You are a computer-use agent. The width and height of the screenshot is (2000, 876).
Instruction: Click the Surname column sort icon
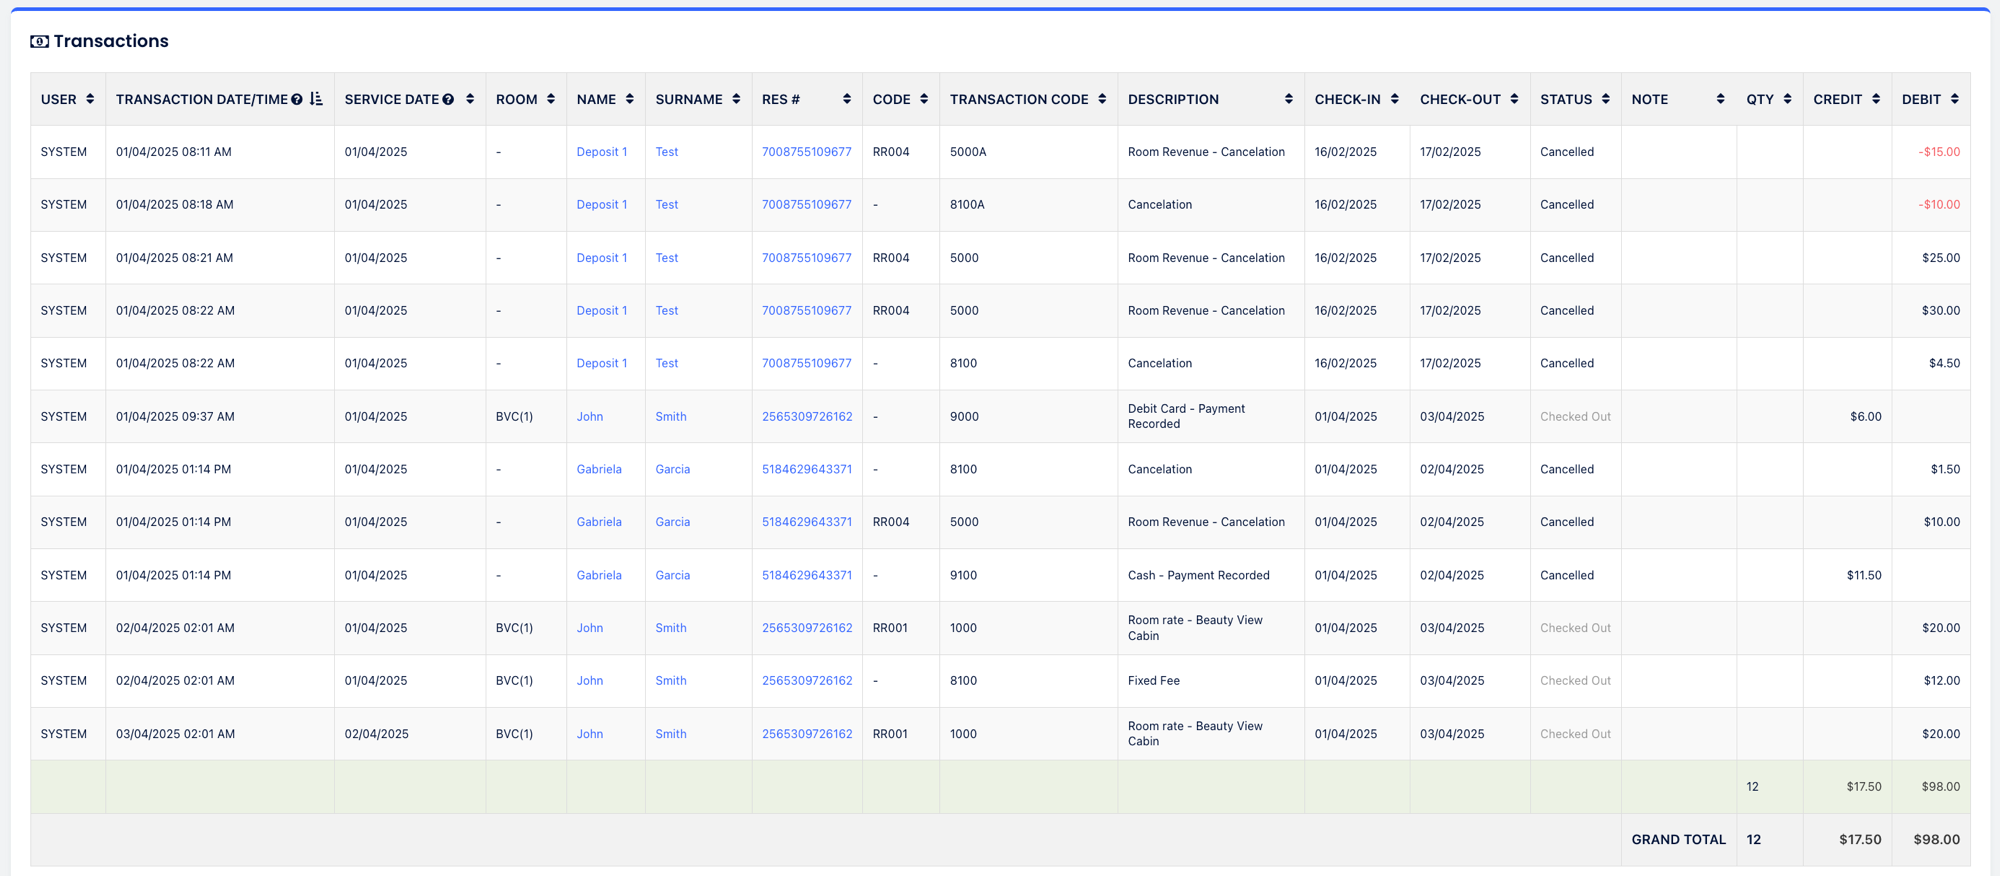click(x=736, y=99)
